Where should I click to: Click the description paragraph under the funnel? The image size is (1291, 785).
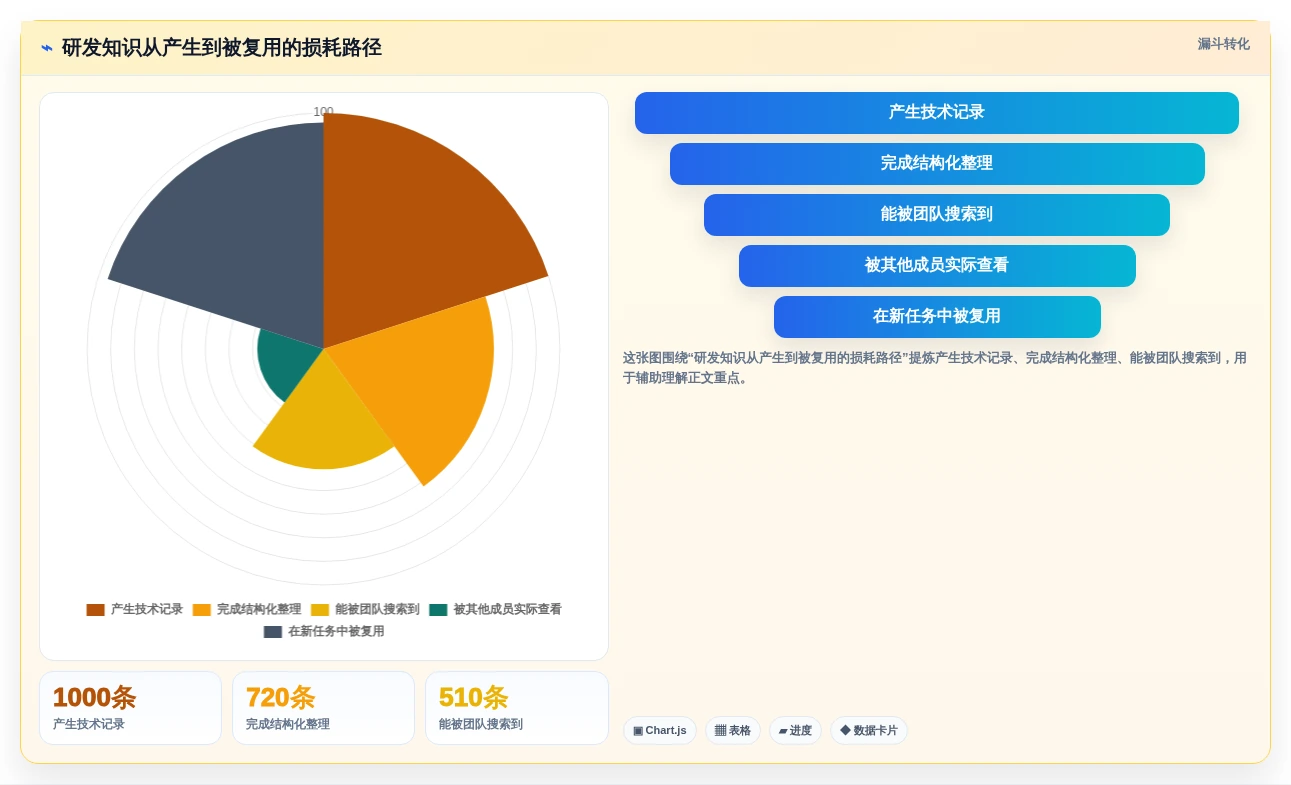pos(937,368)
